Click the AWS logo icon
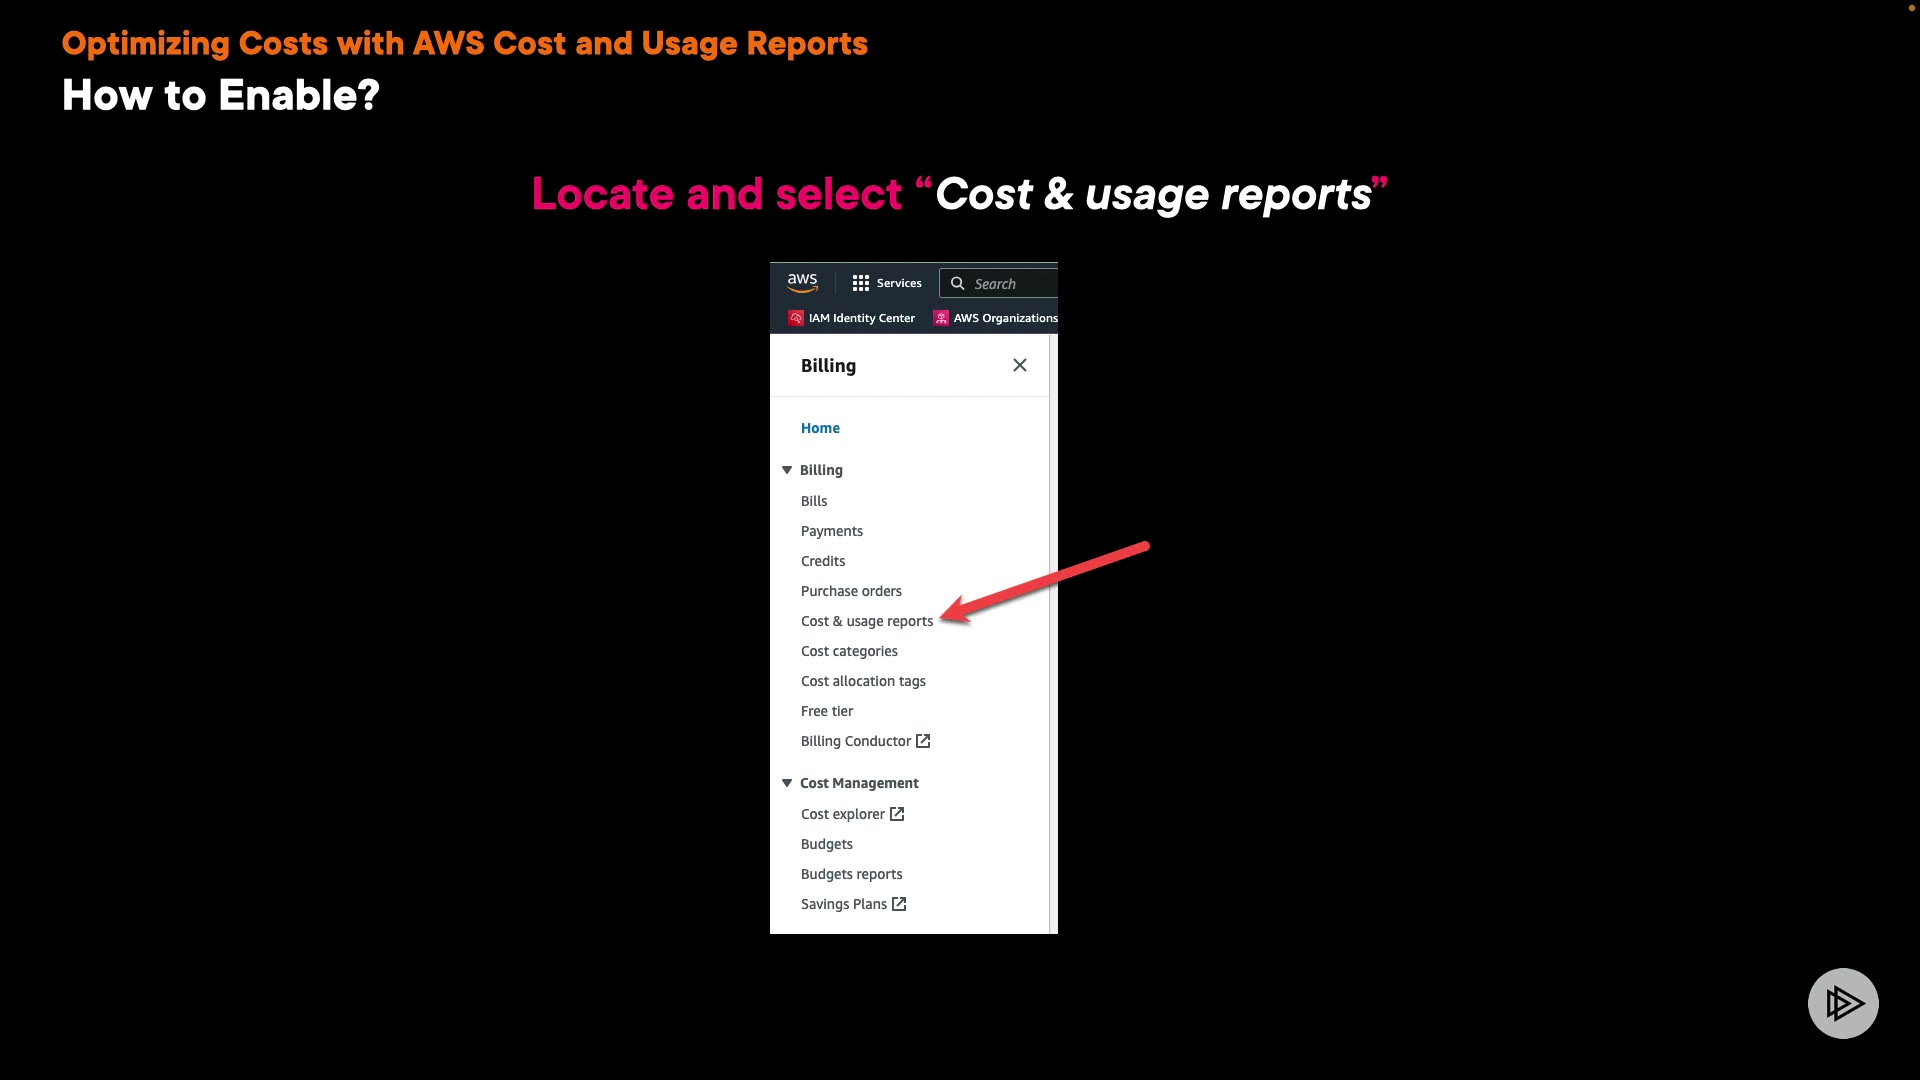The width and height of the screenshot is (1920, 1080). [802, 283]
